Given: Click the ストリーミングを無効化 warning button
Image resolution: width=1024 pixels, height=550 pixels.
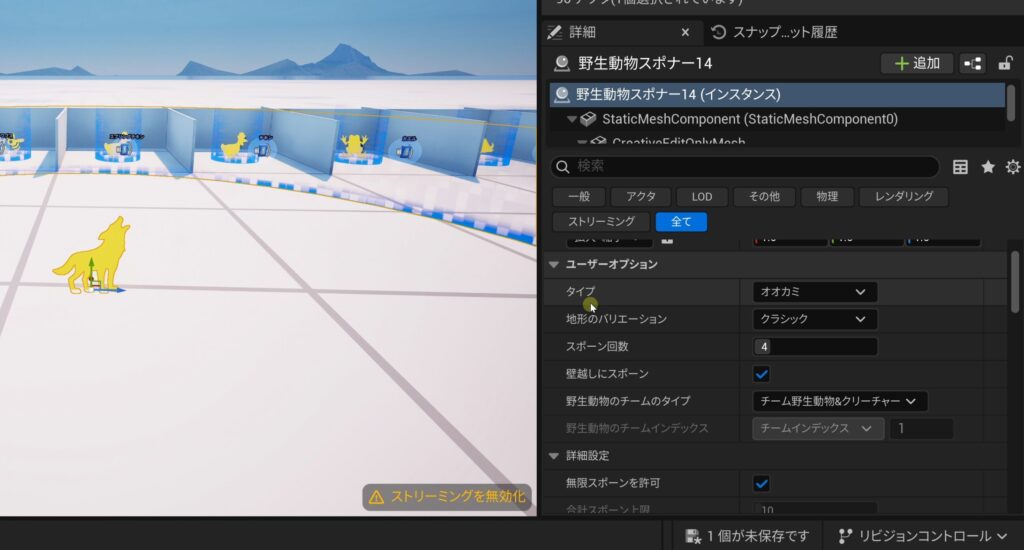Looking at the screenshot, I should (446, 497).
